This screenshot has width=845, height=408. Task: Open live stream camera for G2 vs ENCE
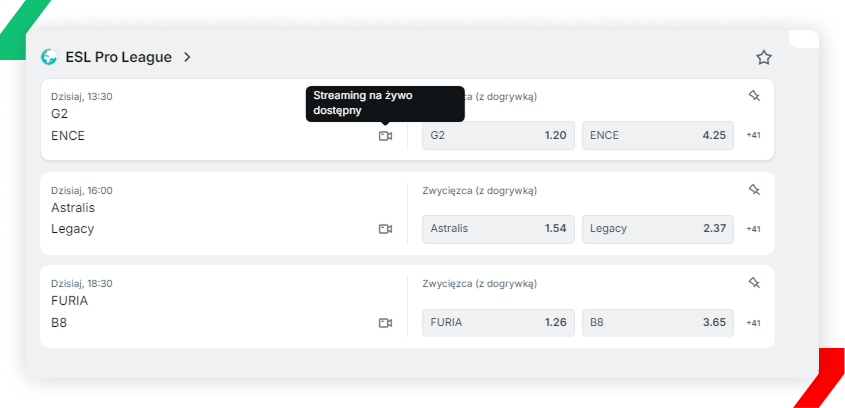tap(385, 136)
